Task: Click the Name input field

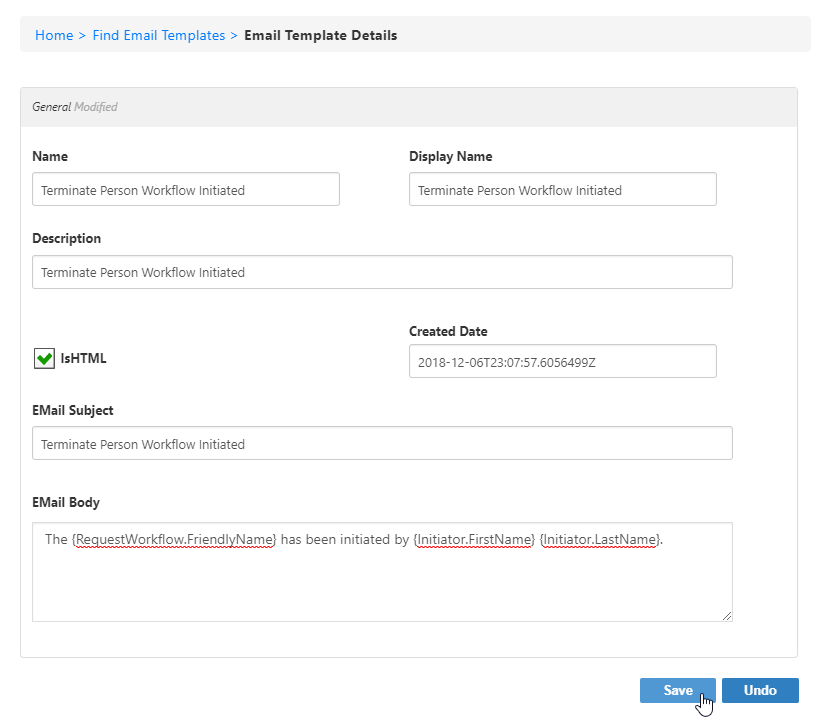Action: pyautogui.click(x=185, y=189)
